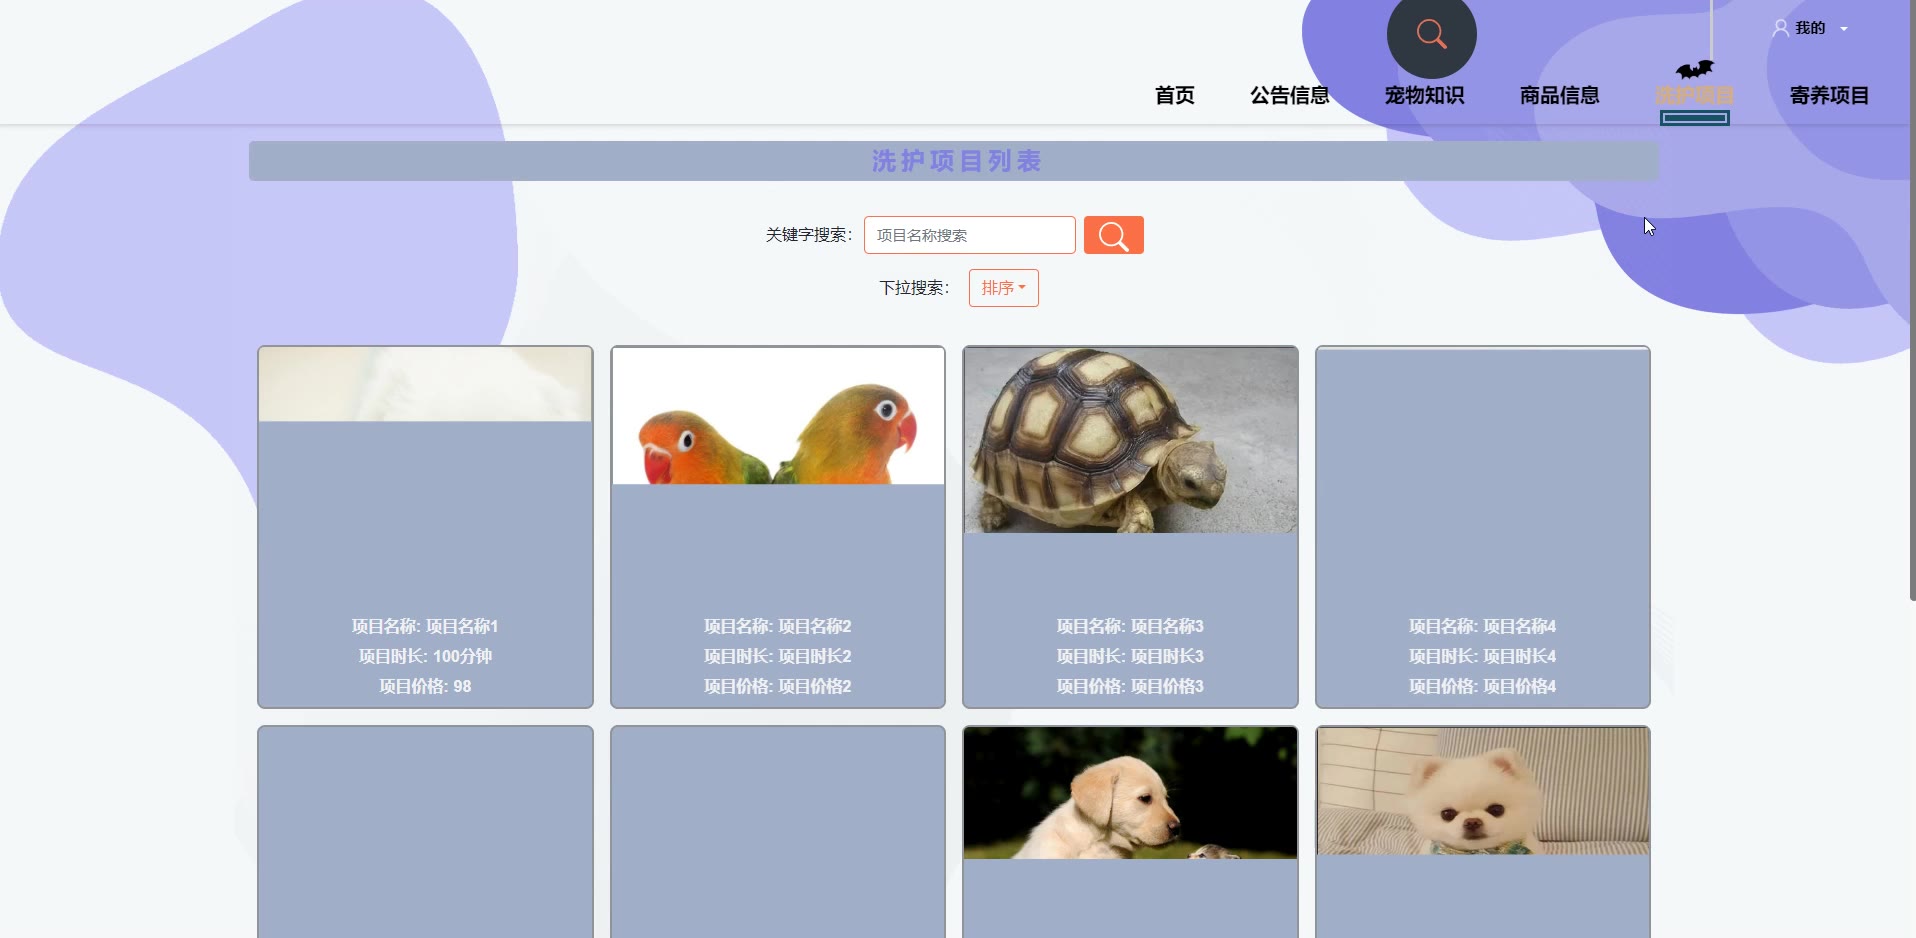This screenshot has width=1916, height=938.
Task: Click text 项目名称: 项目名称4
Action: click(1482, 626)
